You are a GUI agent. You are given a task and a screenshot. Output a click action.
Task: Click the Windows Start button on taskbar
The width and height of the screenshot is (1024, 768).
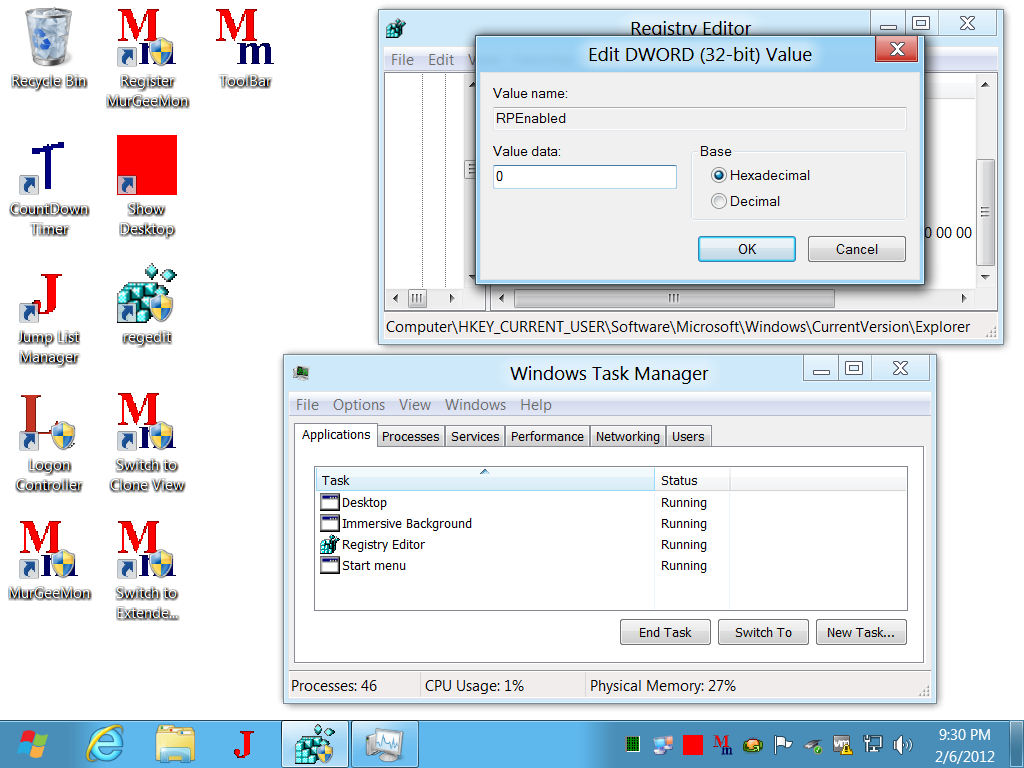(33, 744)
